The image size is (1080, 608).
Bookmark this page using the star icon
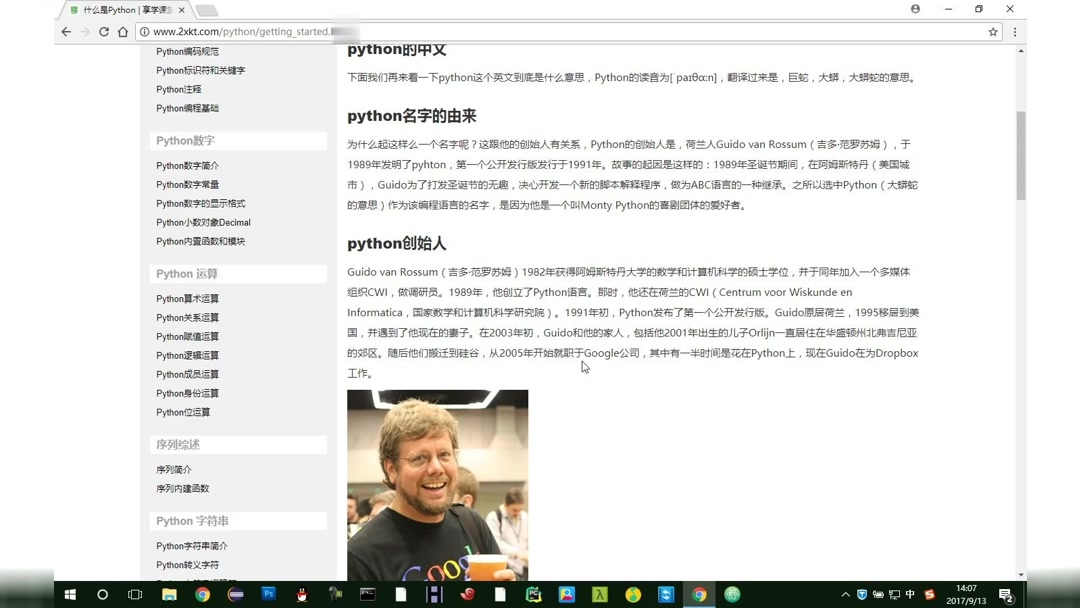pos(992,31)
